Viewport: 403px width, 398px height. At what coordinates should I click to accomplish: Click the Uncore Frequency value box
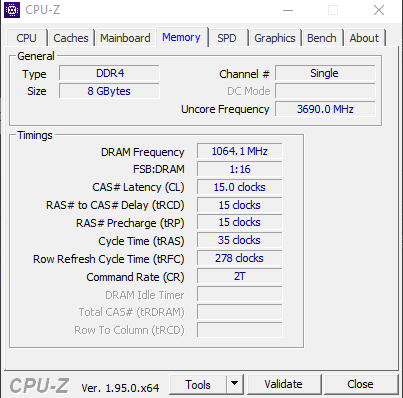(325, 109)
